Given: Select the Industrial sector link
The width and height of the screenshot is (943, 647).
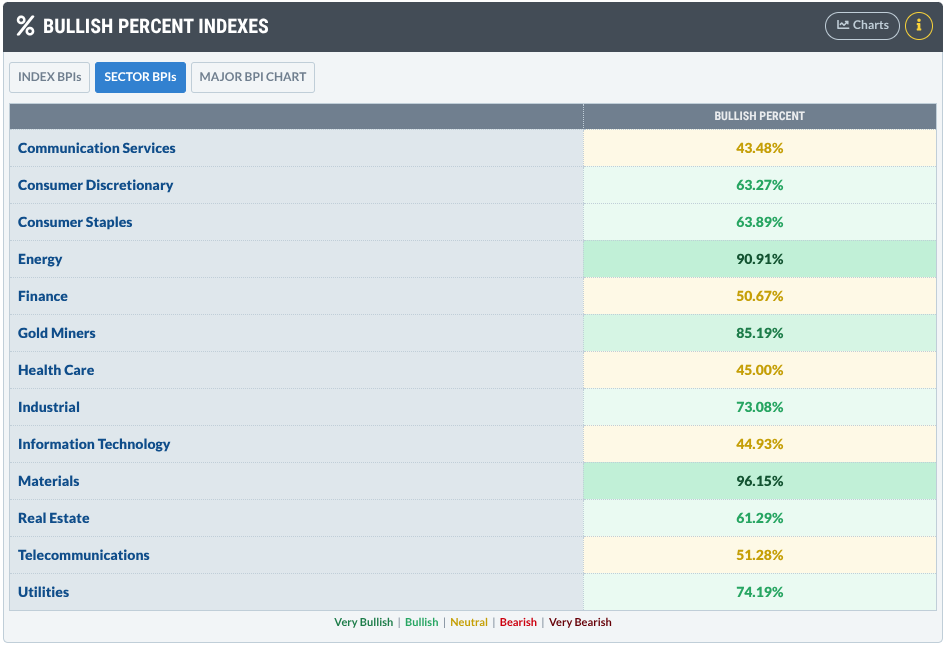Looking at the screenshot, I should (x=49, y=407).
